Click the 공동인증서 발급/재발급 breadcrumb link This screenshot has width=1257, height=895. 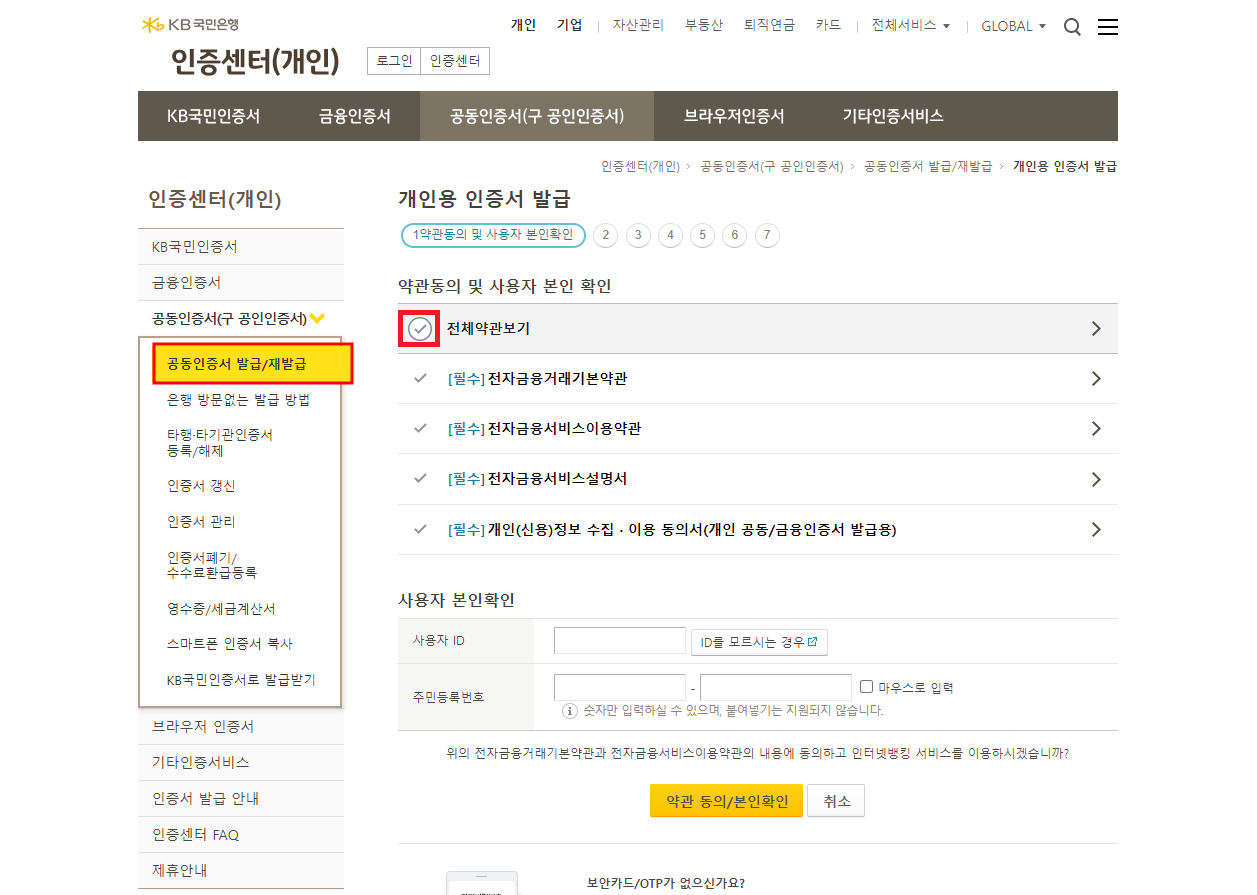[x=928, y=166]
